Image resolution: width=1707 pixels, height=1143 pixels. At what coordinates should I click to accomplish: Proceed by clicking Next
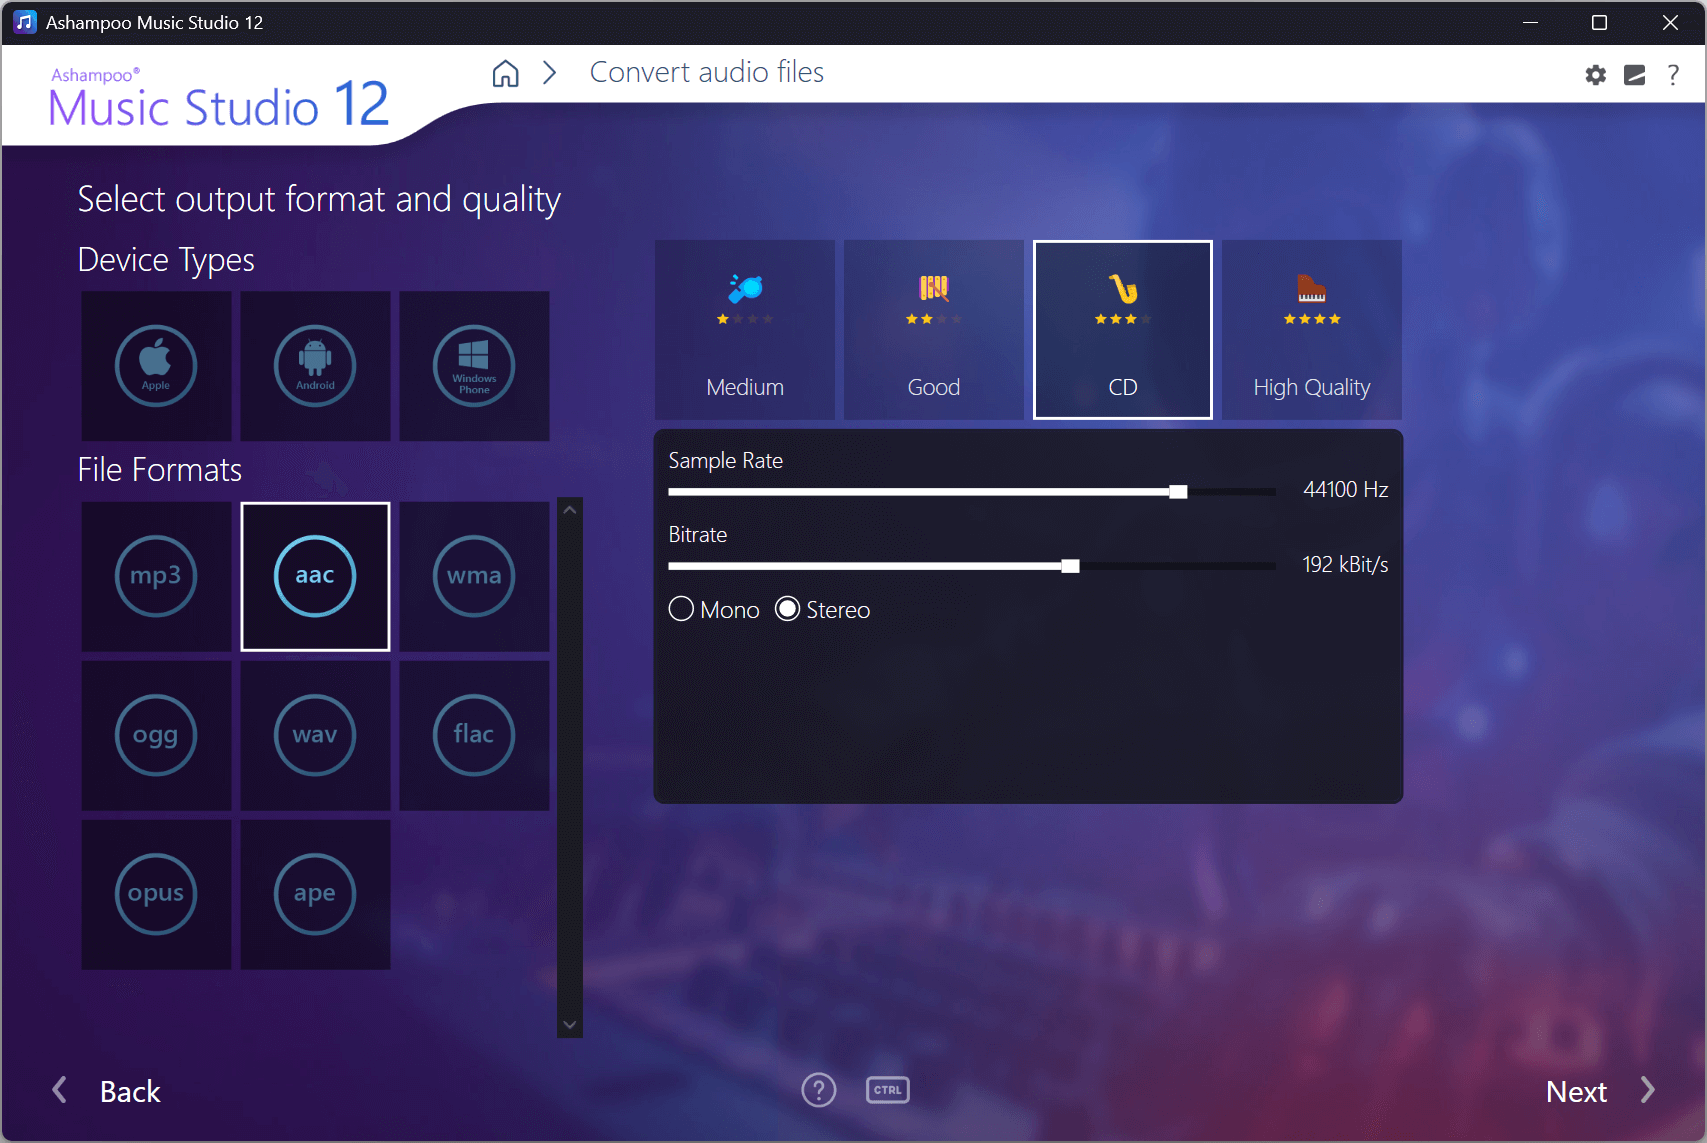coord(1576,1091)
